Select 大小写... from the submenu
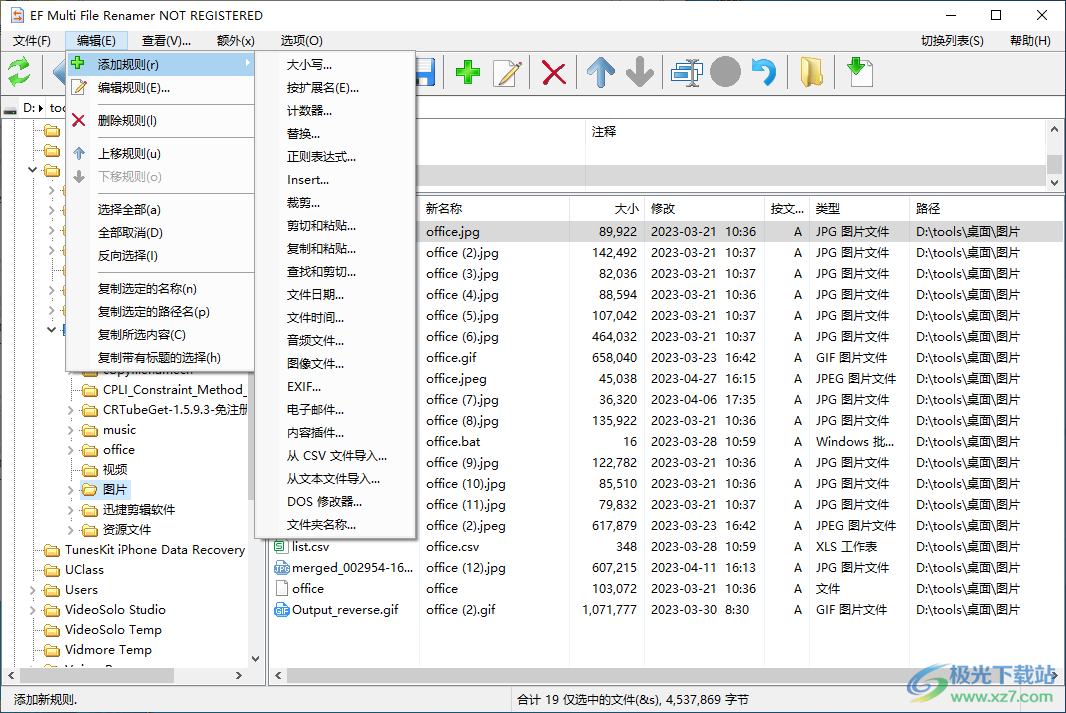This screenshot has width=1066, height=713. pyautogui.click(x=335, y=65)
